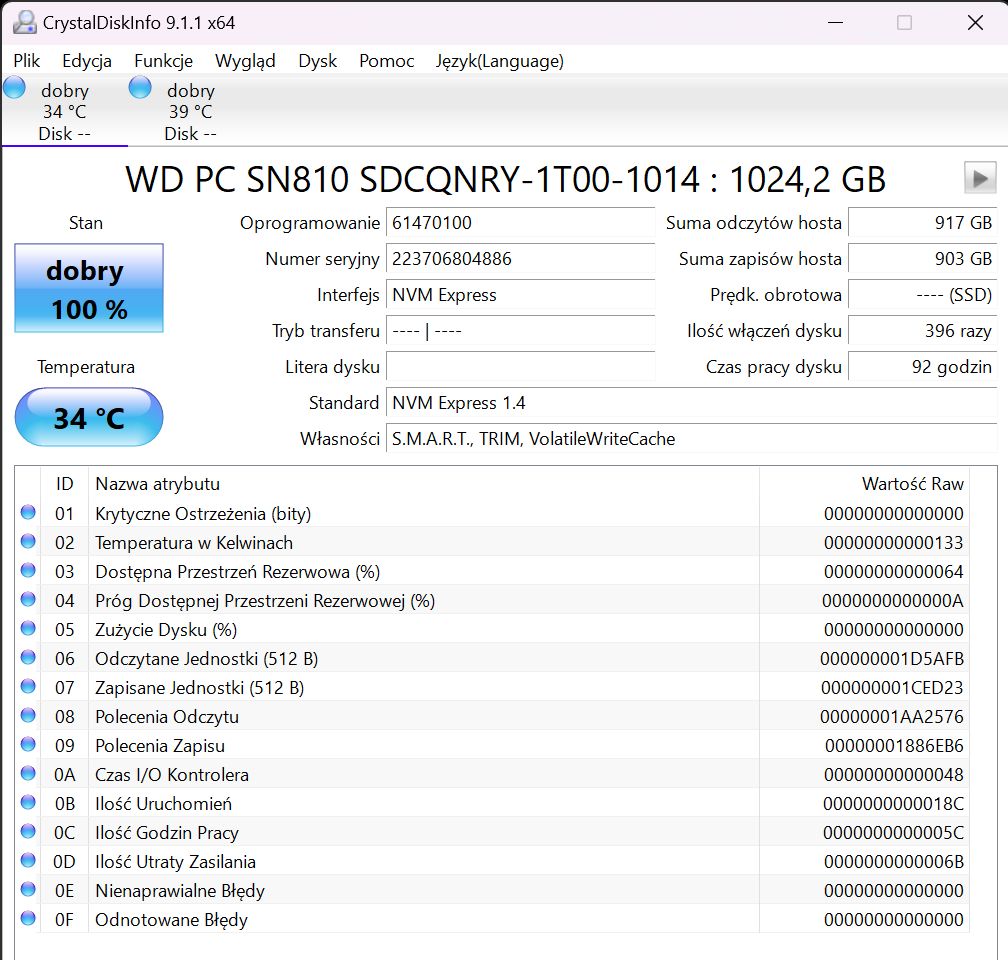Click status orb for attribute 04 Próg Dostępnej Przestrzeni
1008x960 pixels.
tap(28, 599)
